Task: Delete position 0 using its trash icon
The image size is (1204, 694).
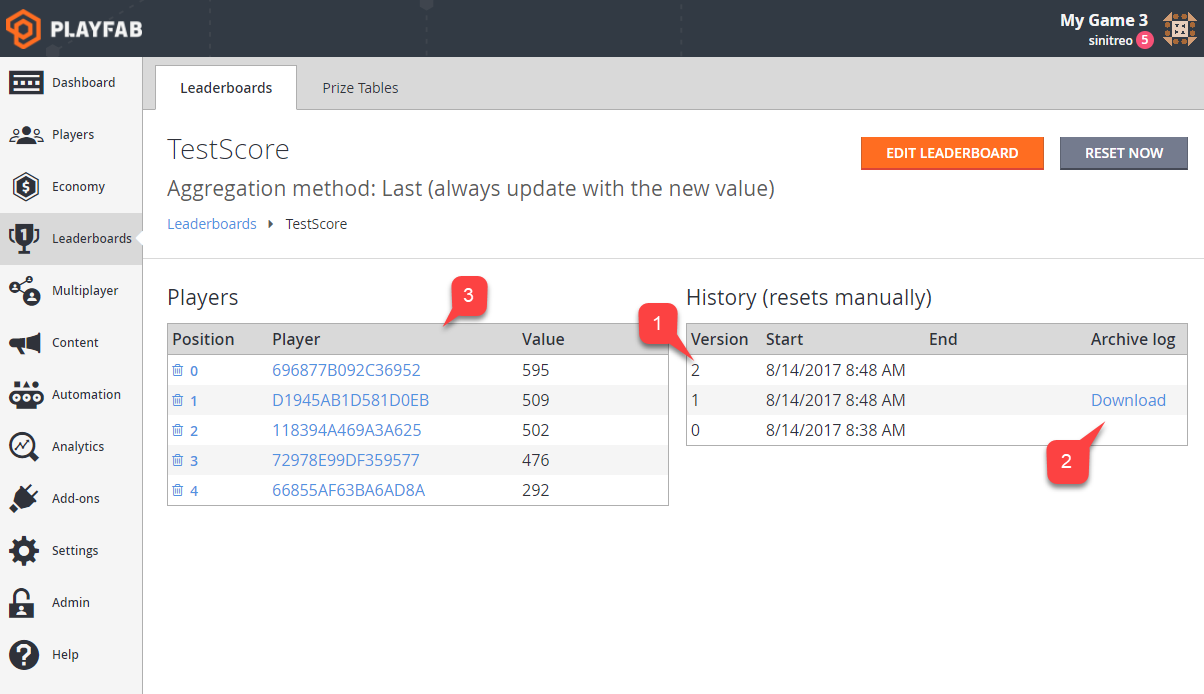Action: tap(180, 370)
